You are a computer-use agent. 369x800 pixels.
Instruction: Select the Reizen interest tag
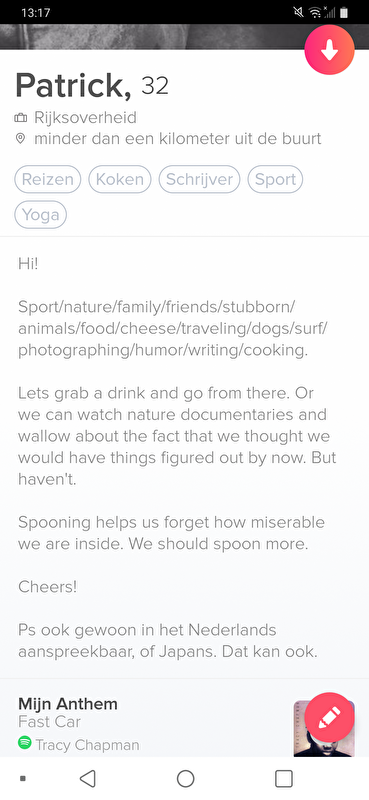point(47,179)
